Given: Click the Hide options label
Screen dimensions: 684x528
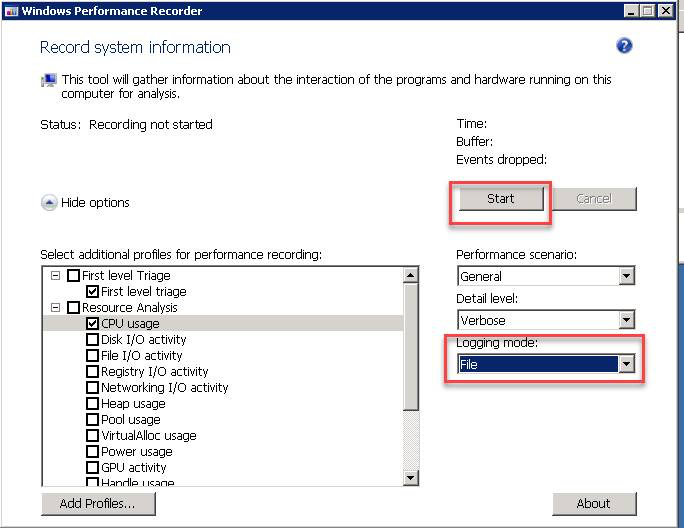Looking at the screenshot, I should coord(95,202).
